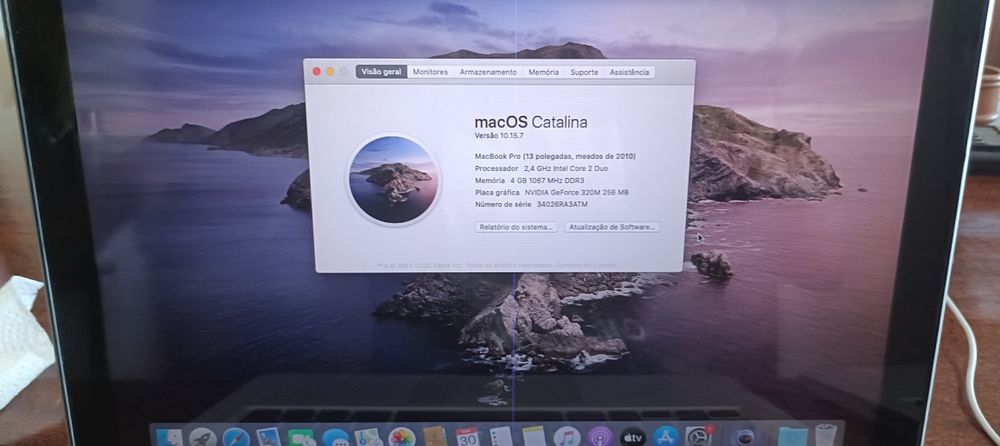This screenshot has width=1000, height=446.
Task: Click Memória 4 GB 1067 MHz DDR3 line
Action: (x=529, y=181)
